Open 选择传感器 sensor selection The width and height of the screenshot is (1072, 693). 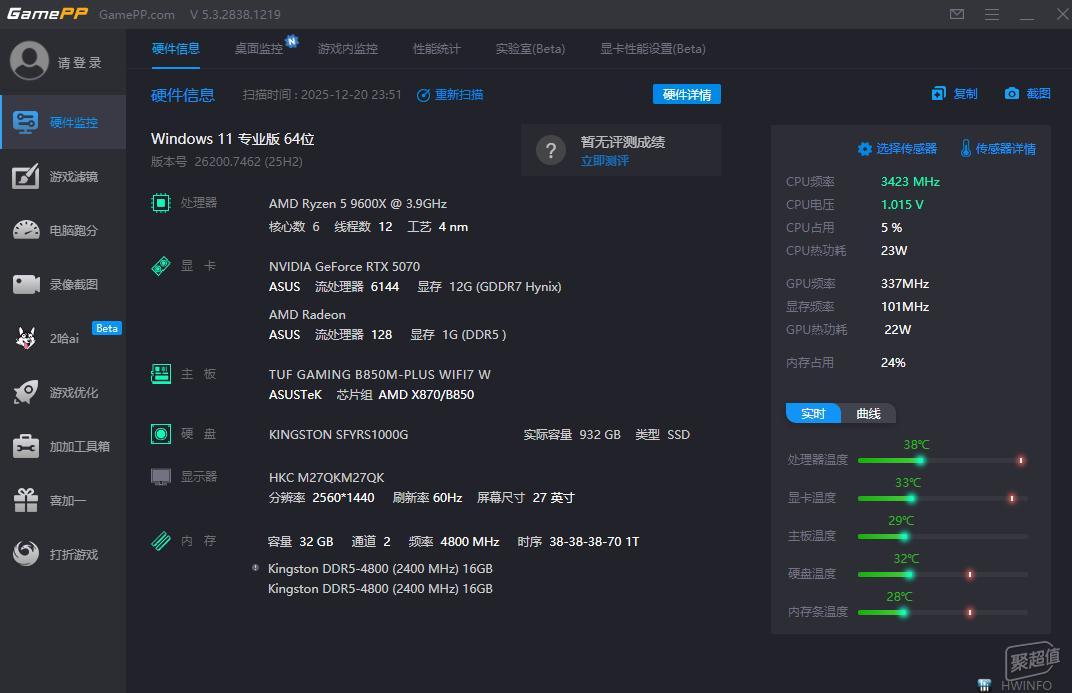coord(897,147)
